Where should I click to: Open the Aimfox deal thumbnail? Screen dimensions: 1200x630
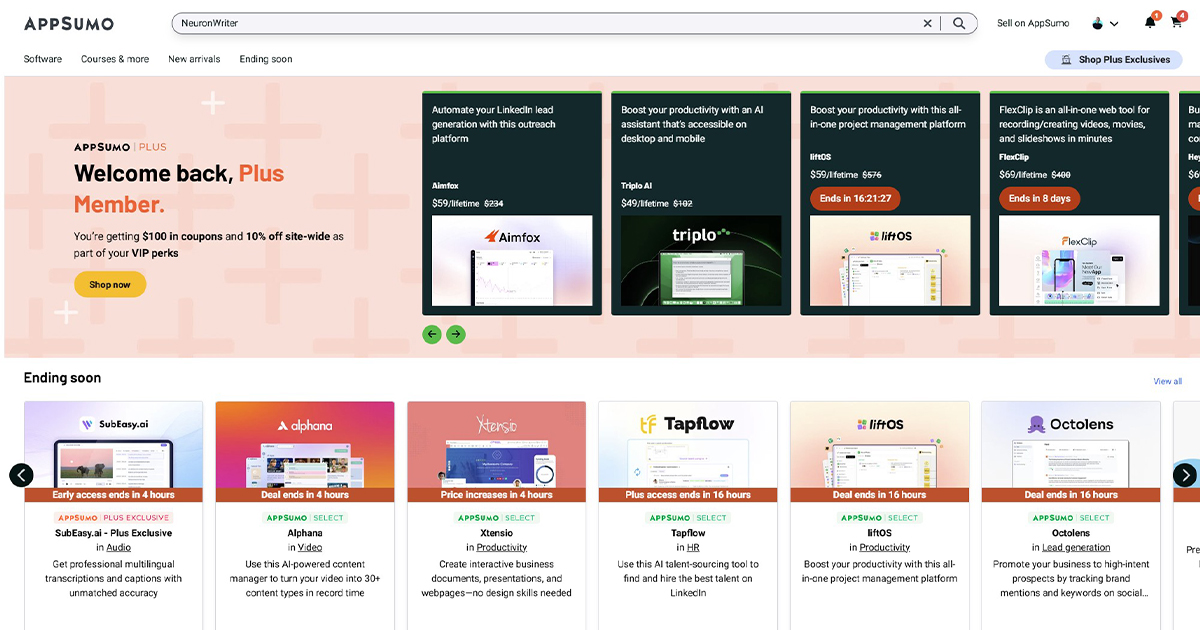point(512,261)
